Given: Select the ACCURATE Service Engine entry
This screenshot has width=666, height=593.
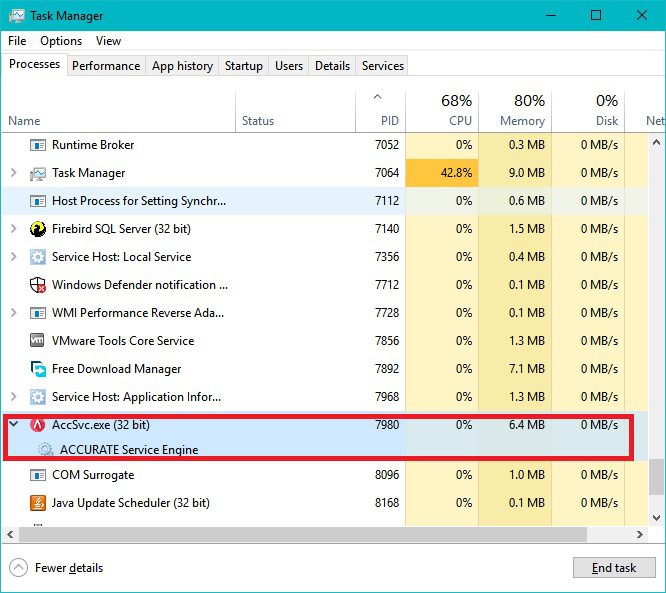Looking at the screenshot, I should coord(129,450).
